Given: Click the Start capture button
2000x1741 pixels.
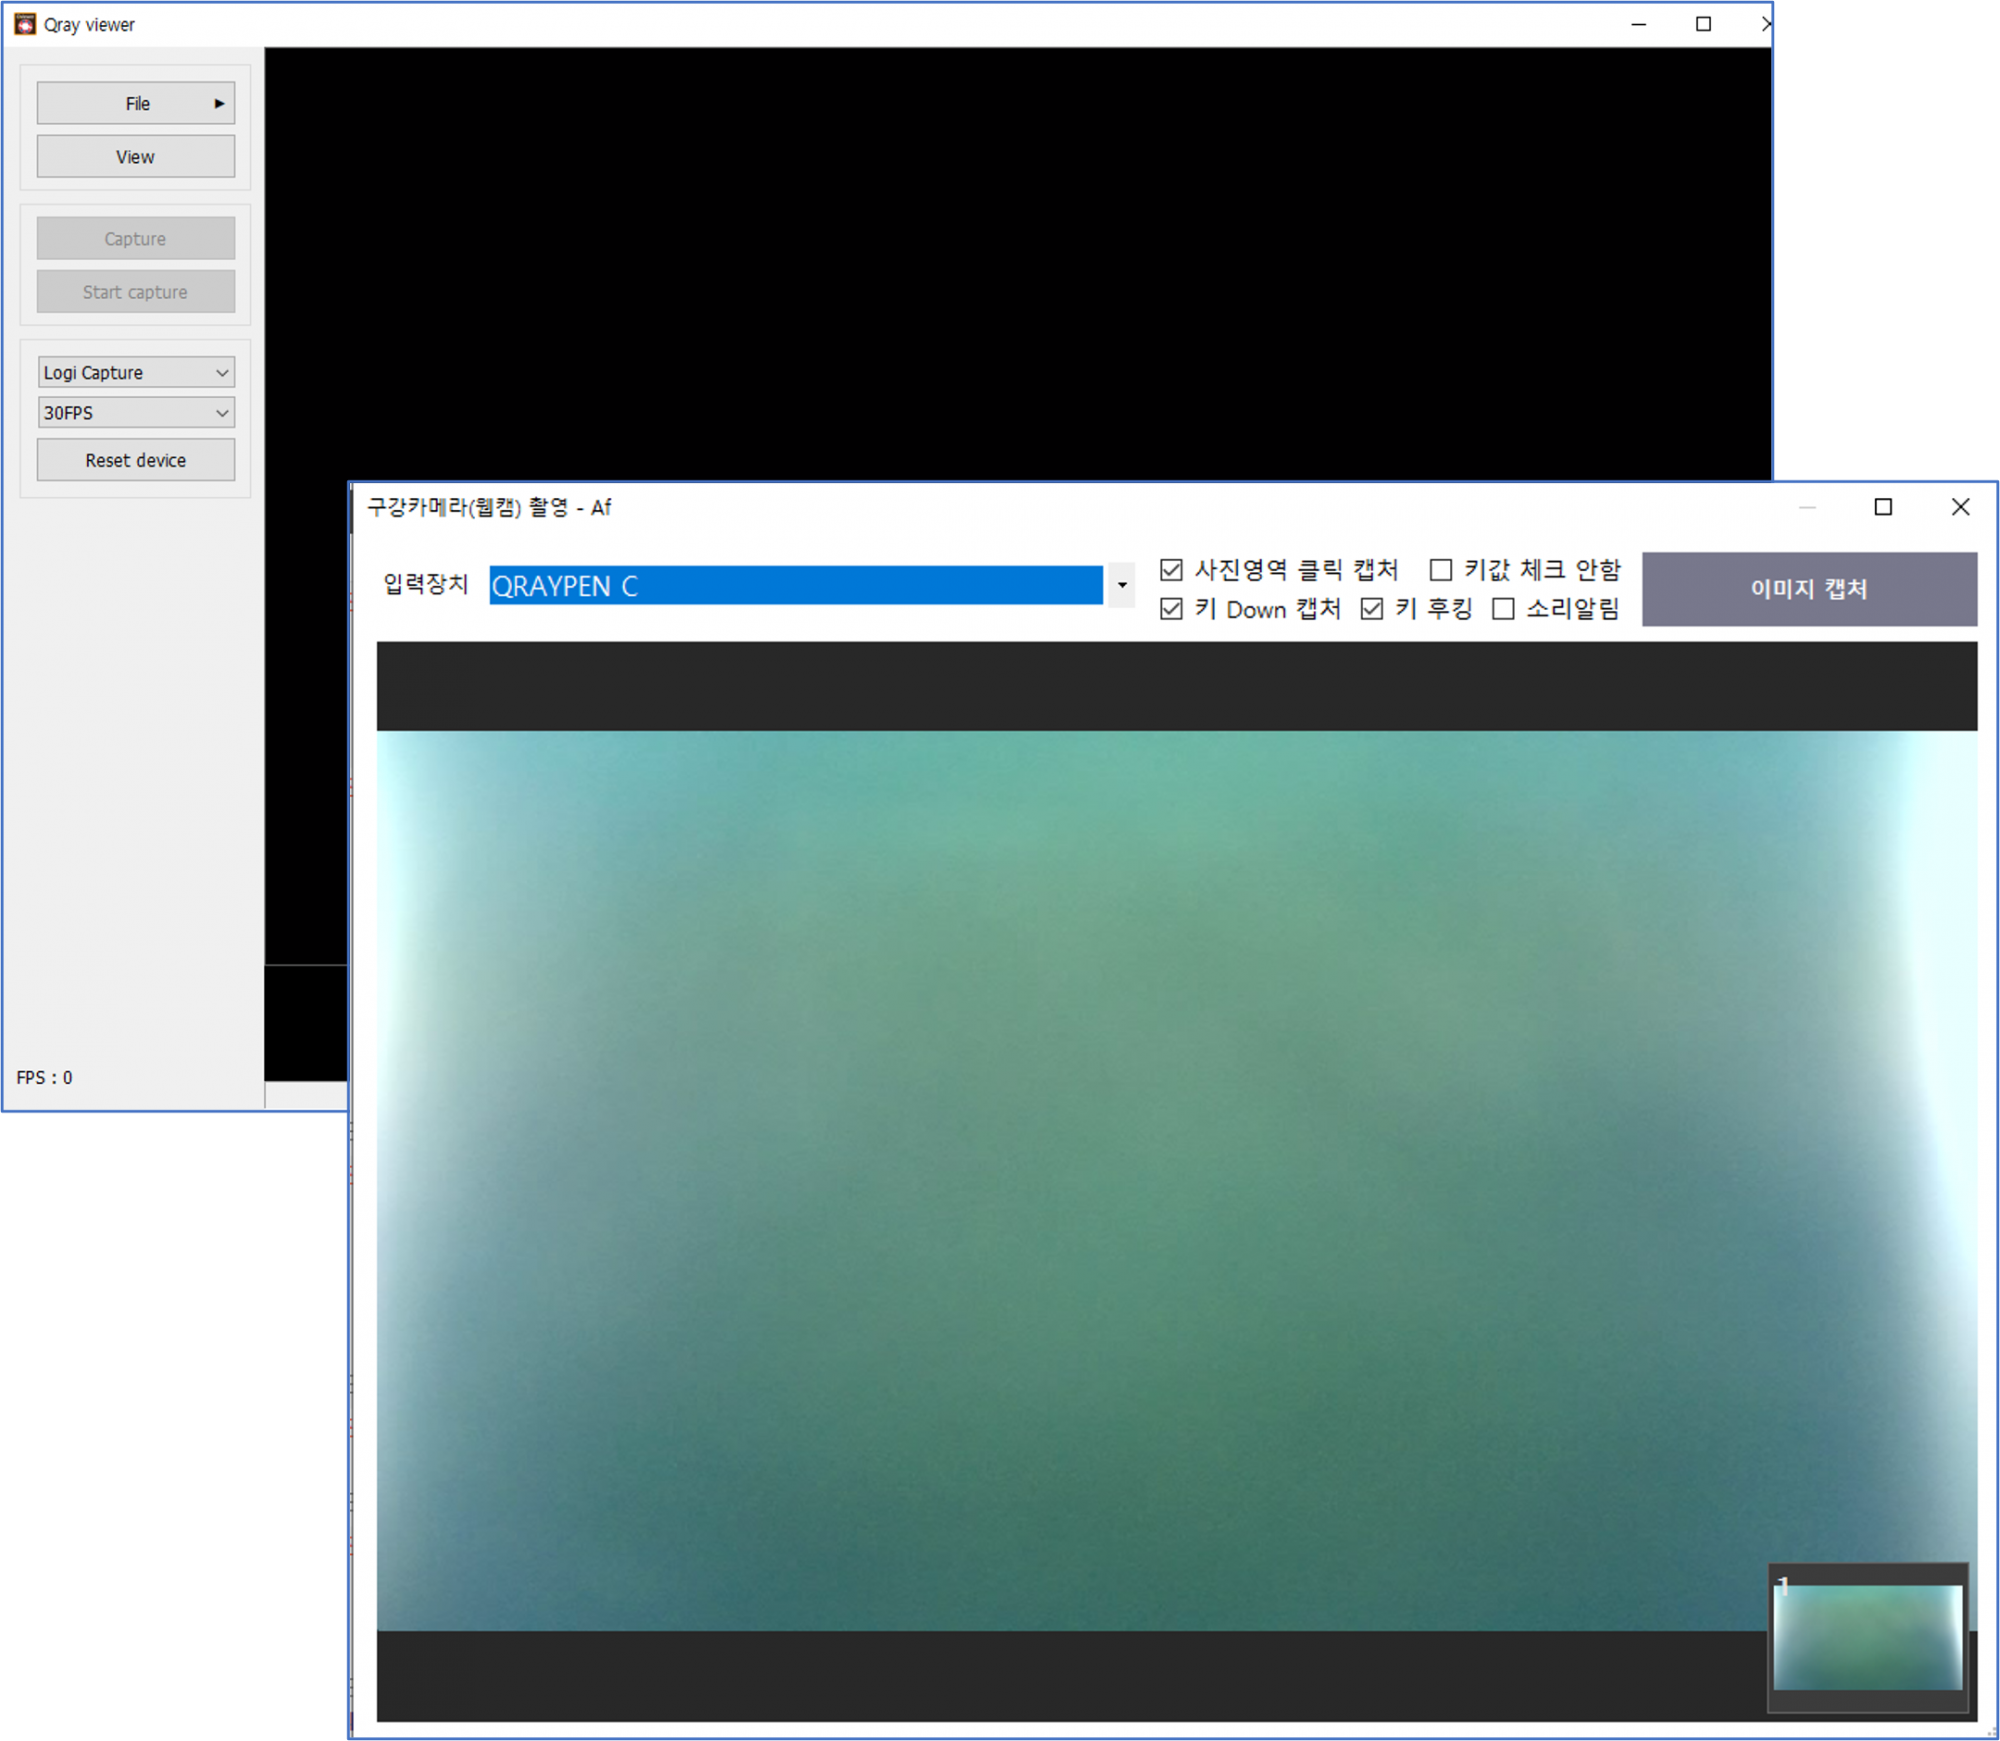Looking at the screenshot, I should (136, 292).
